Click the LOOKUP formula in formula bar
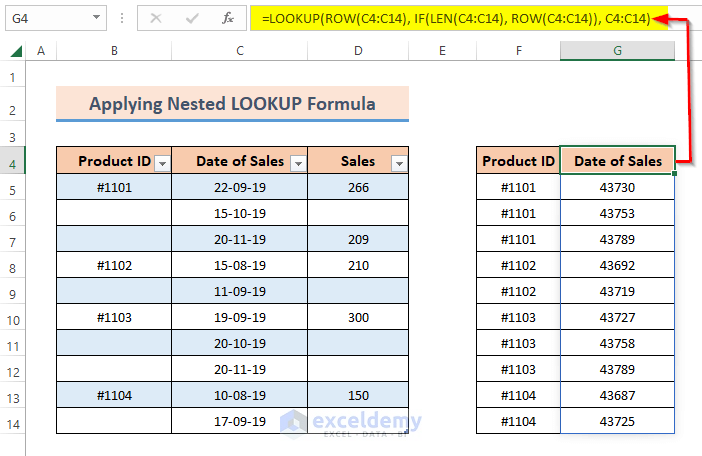 [456, 18]
